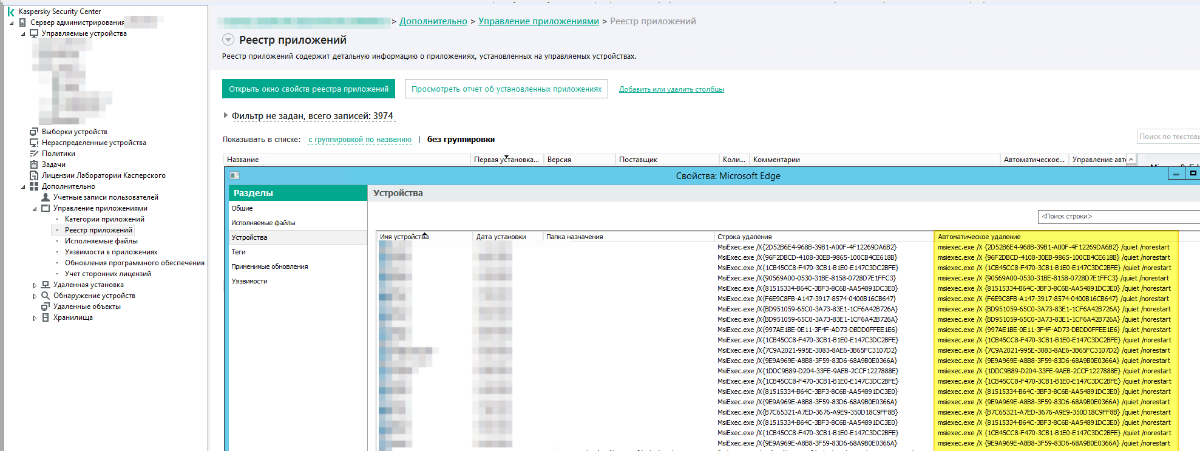
Task: Click the Задачи clipboard icon
Action: click(34, 164)
